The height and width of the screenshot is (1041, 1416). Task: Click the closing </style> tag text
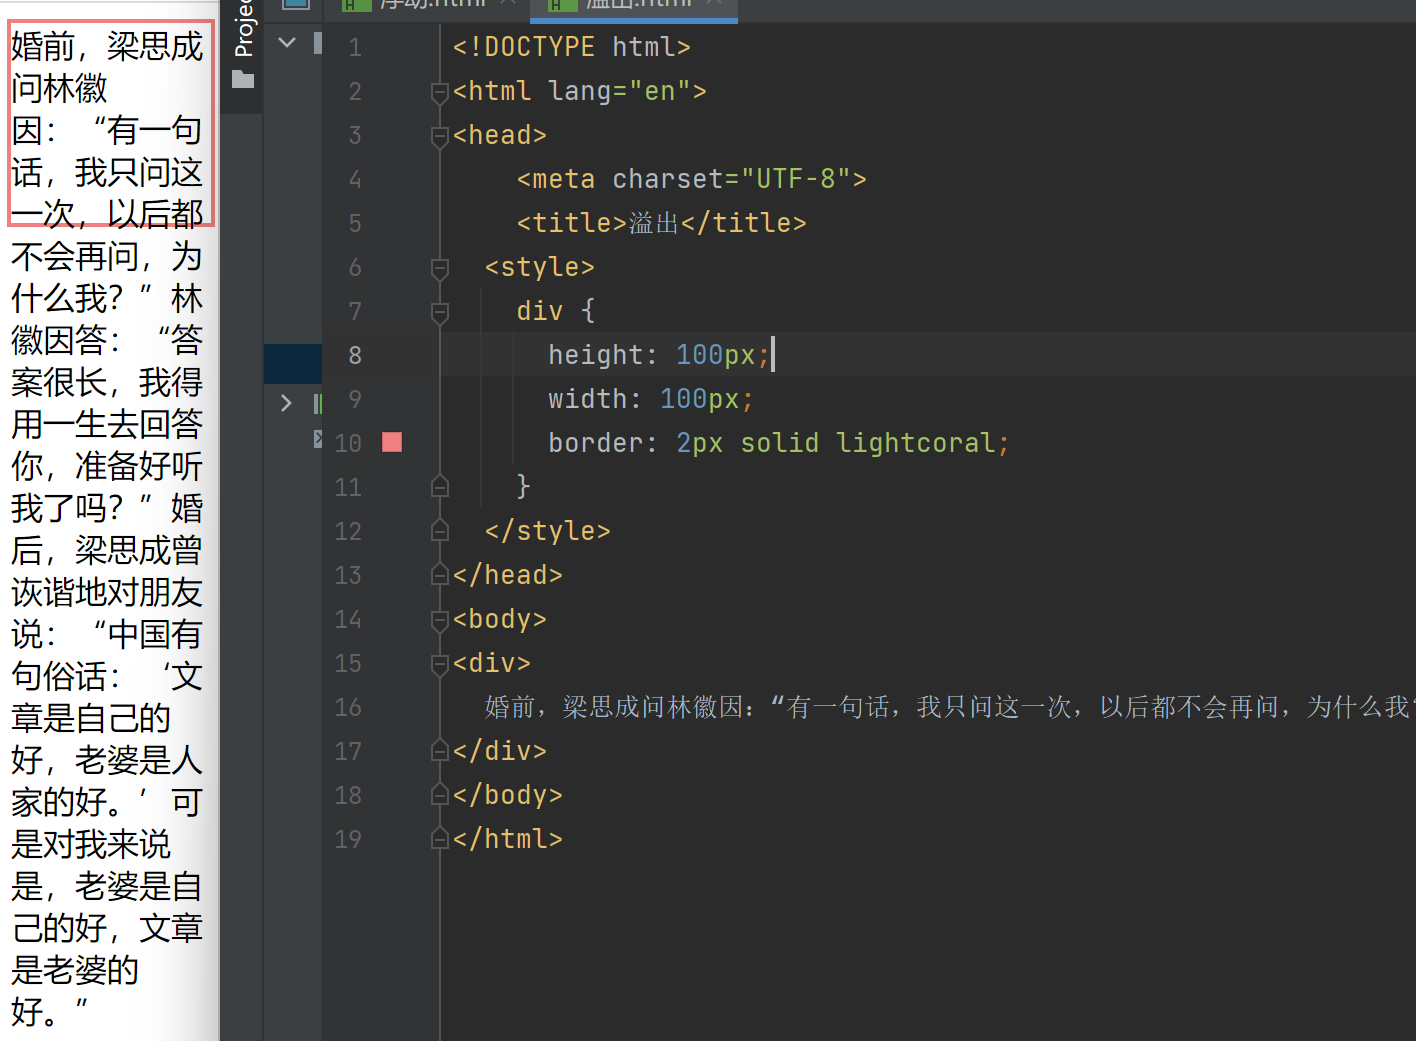tap(547, 531)
